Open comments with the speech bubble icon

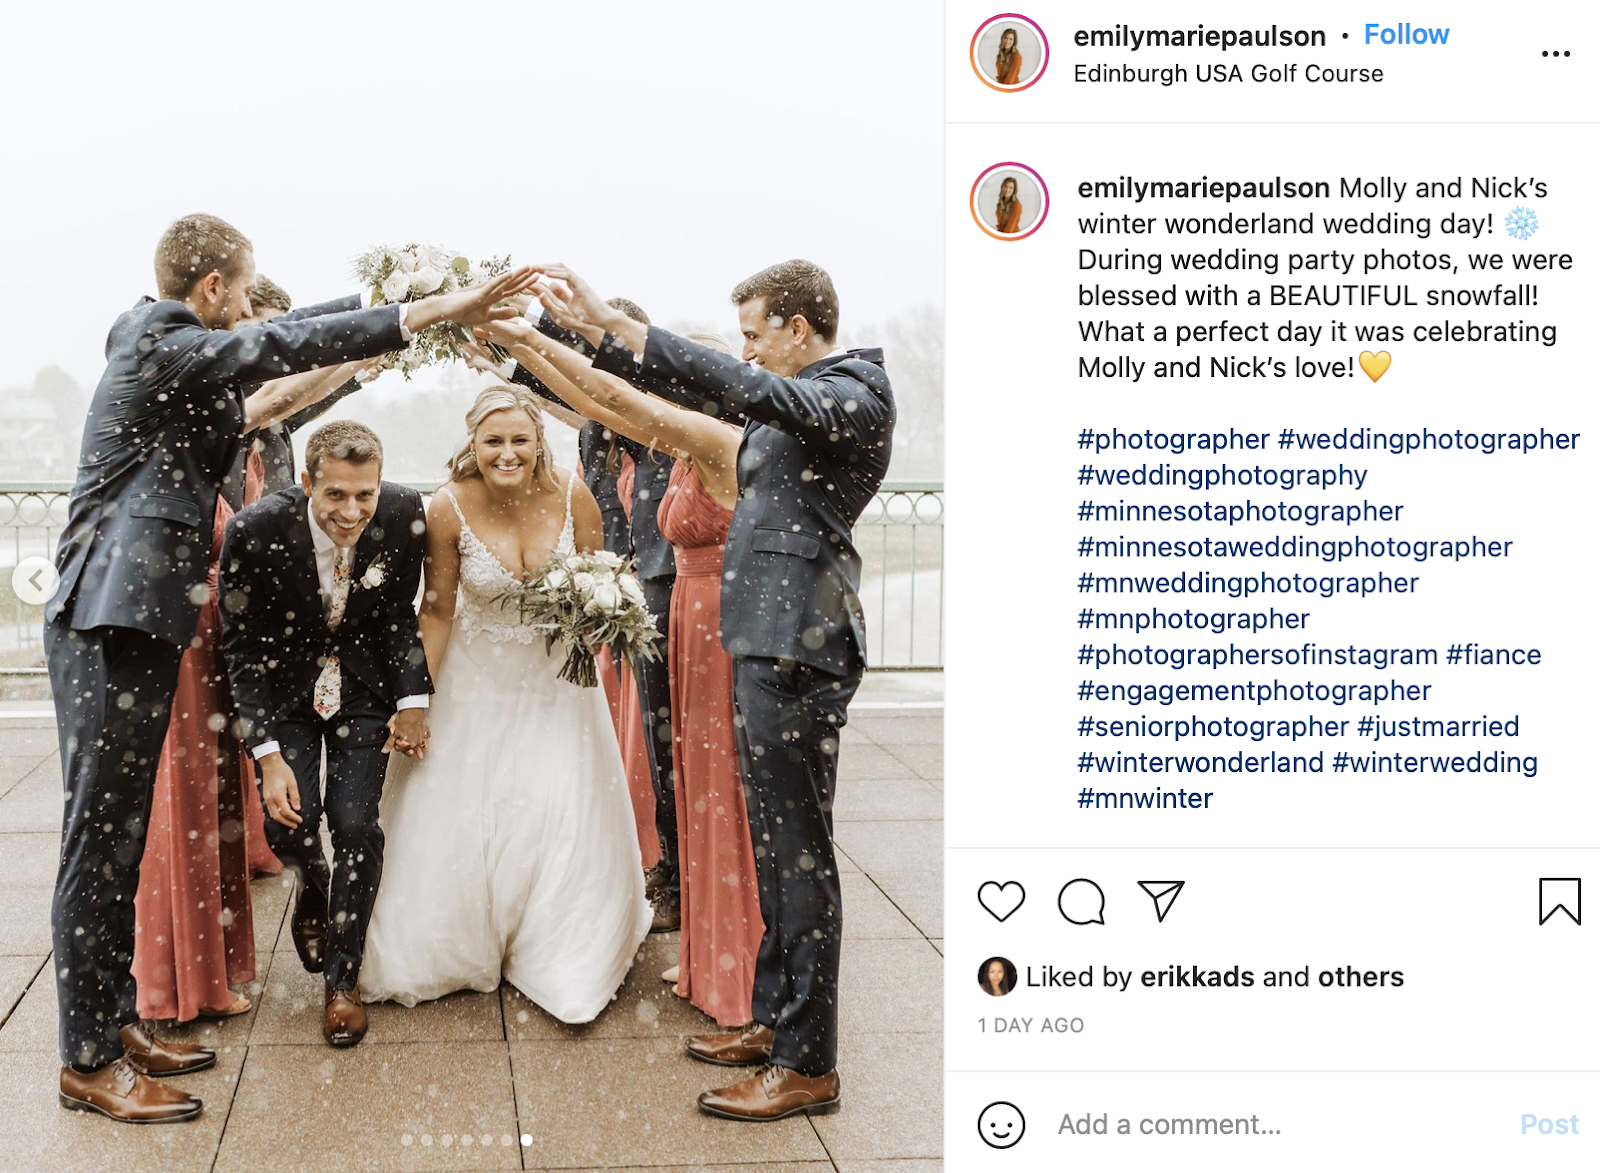coord(1081,901)
